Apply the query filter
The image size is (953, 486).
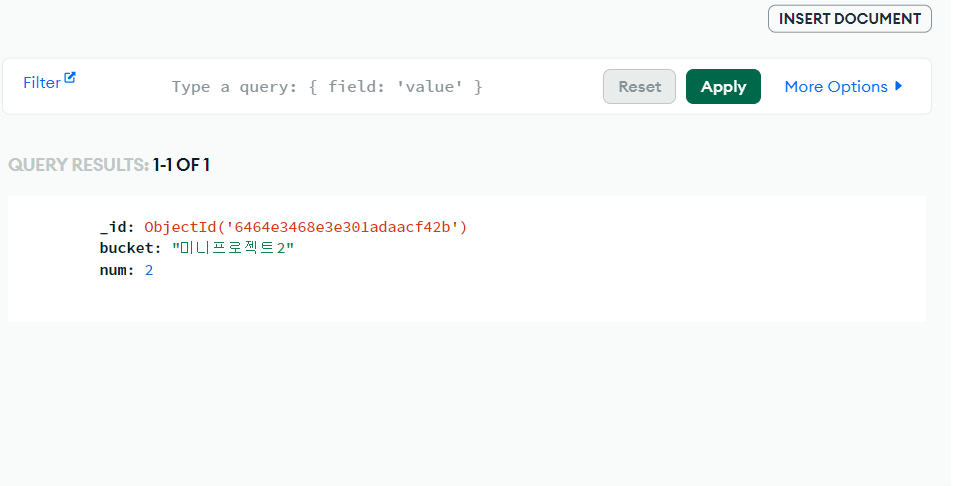point(723,86)
